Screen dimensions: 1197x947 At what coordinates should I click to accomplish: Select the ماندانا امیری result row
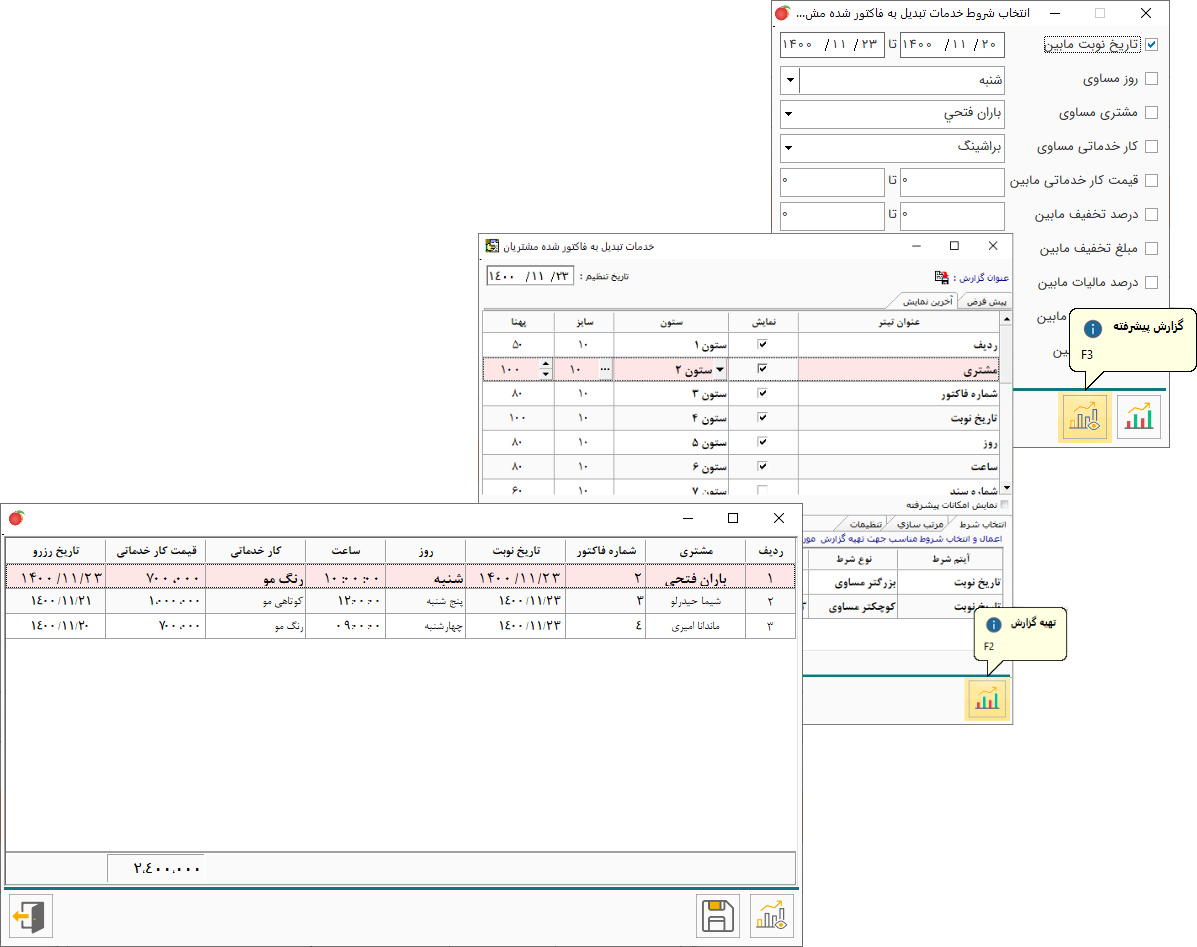click(x=400, y=626)
